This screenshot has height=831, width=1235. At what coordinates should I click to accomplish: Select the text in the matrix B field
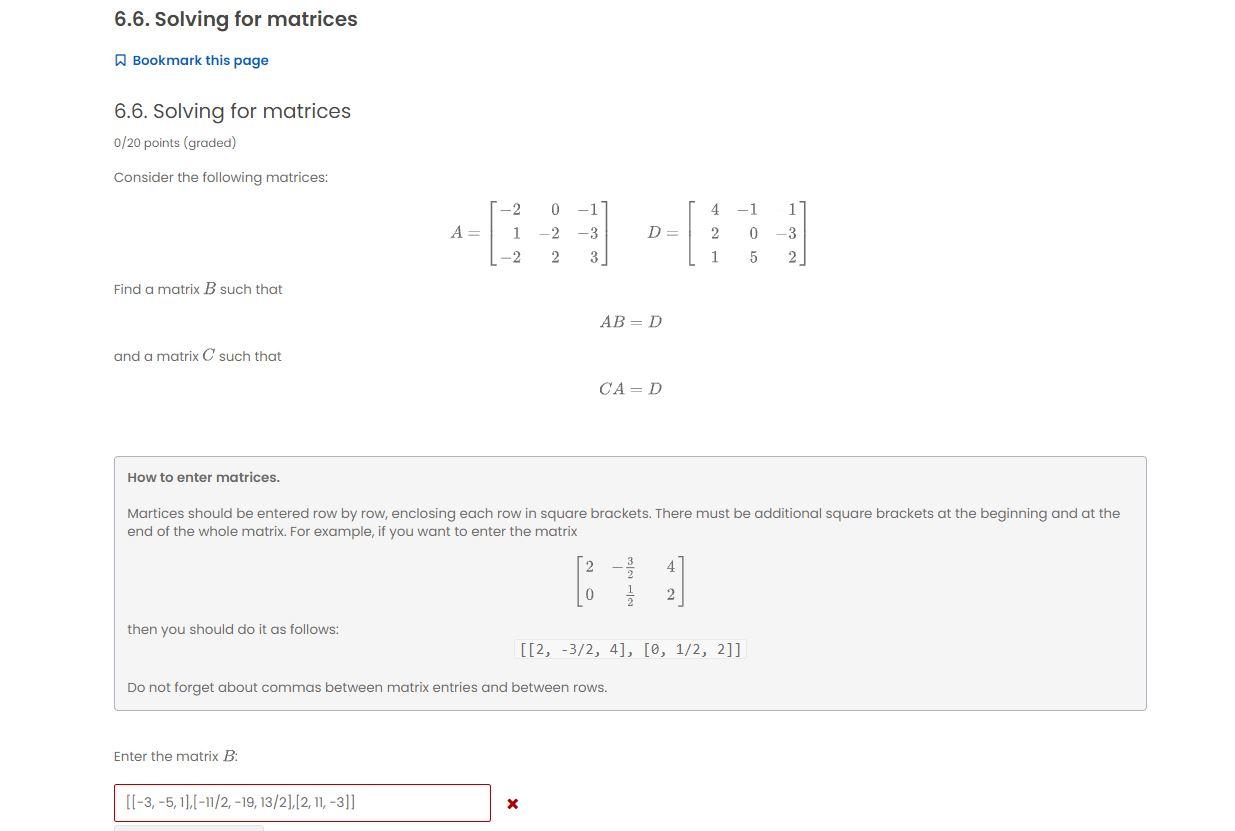240,802
